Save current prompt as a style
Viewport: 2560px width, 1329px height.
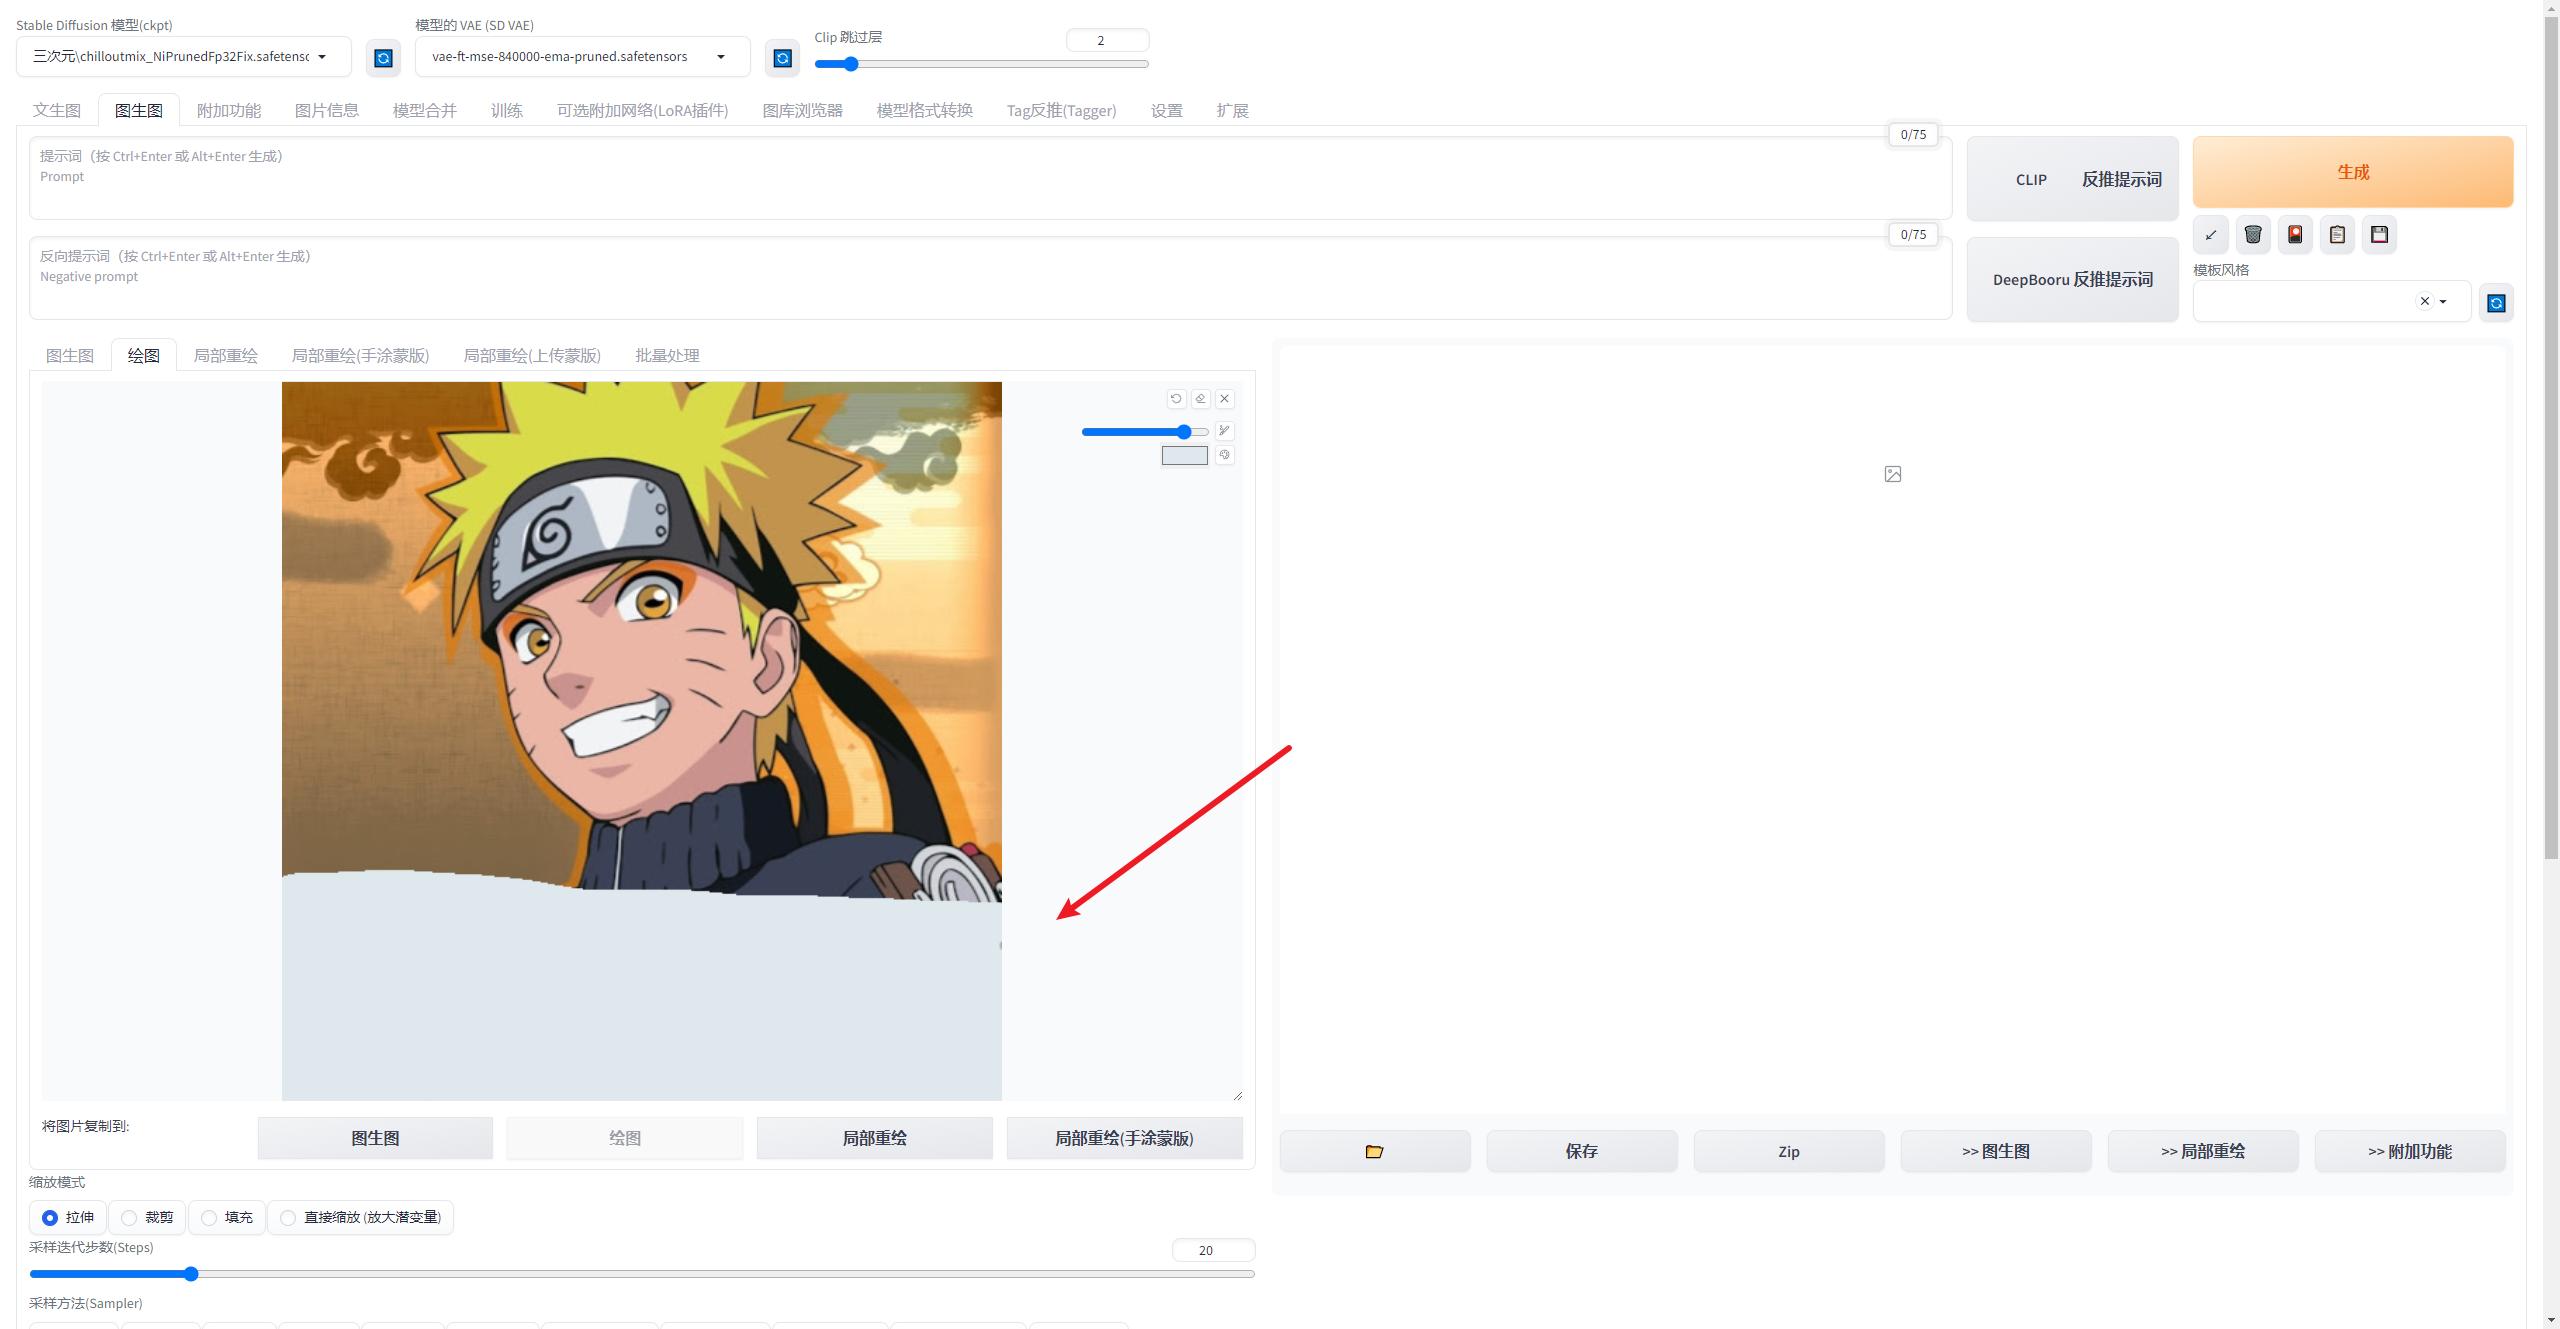point(2379,234)
